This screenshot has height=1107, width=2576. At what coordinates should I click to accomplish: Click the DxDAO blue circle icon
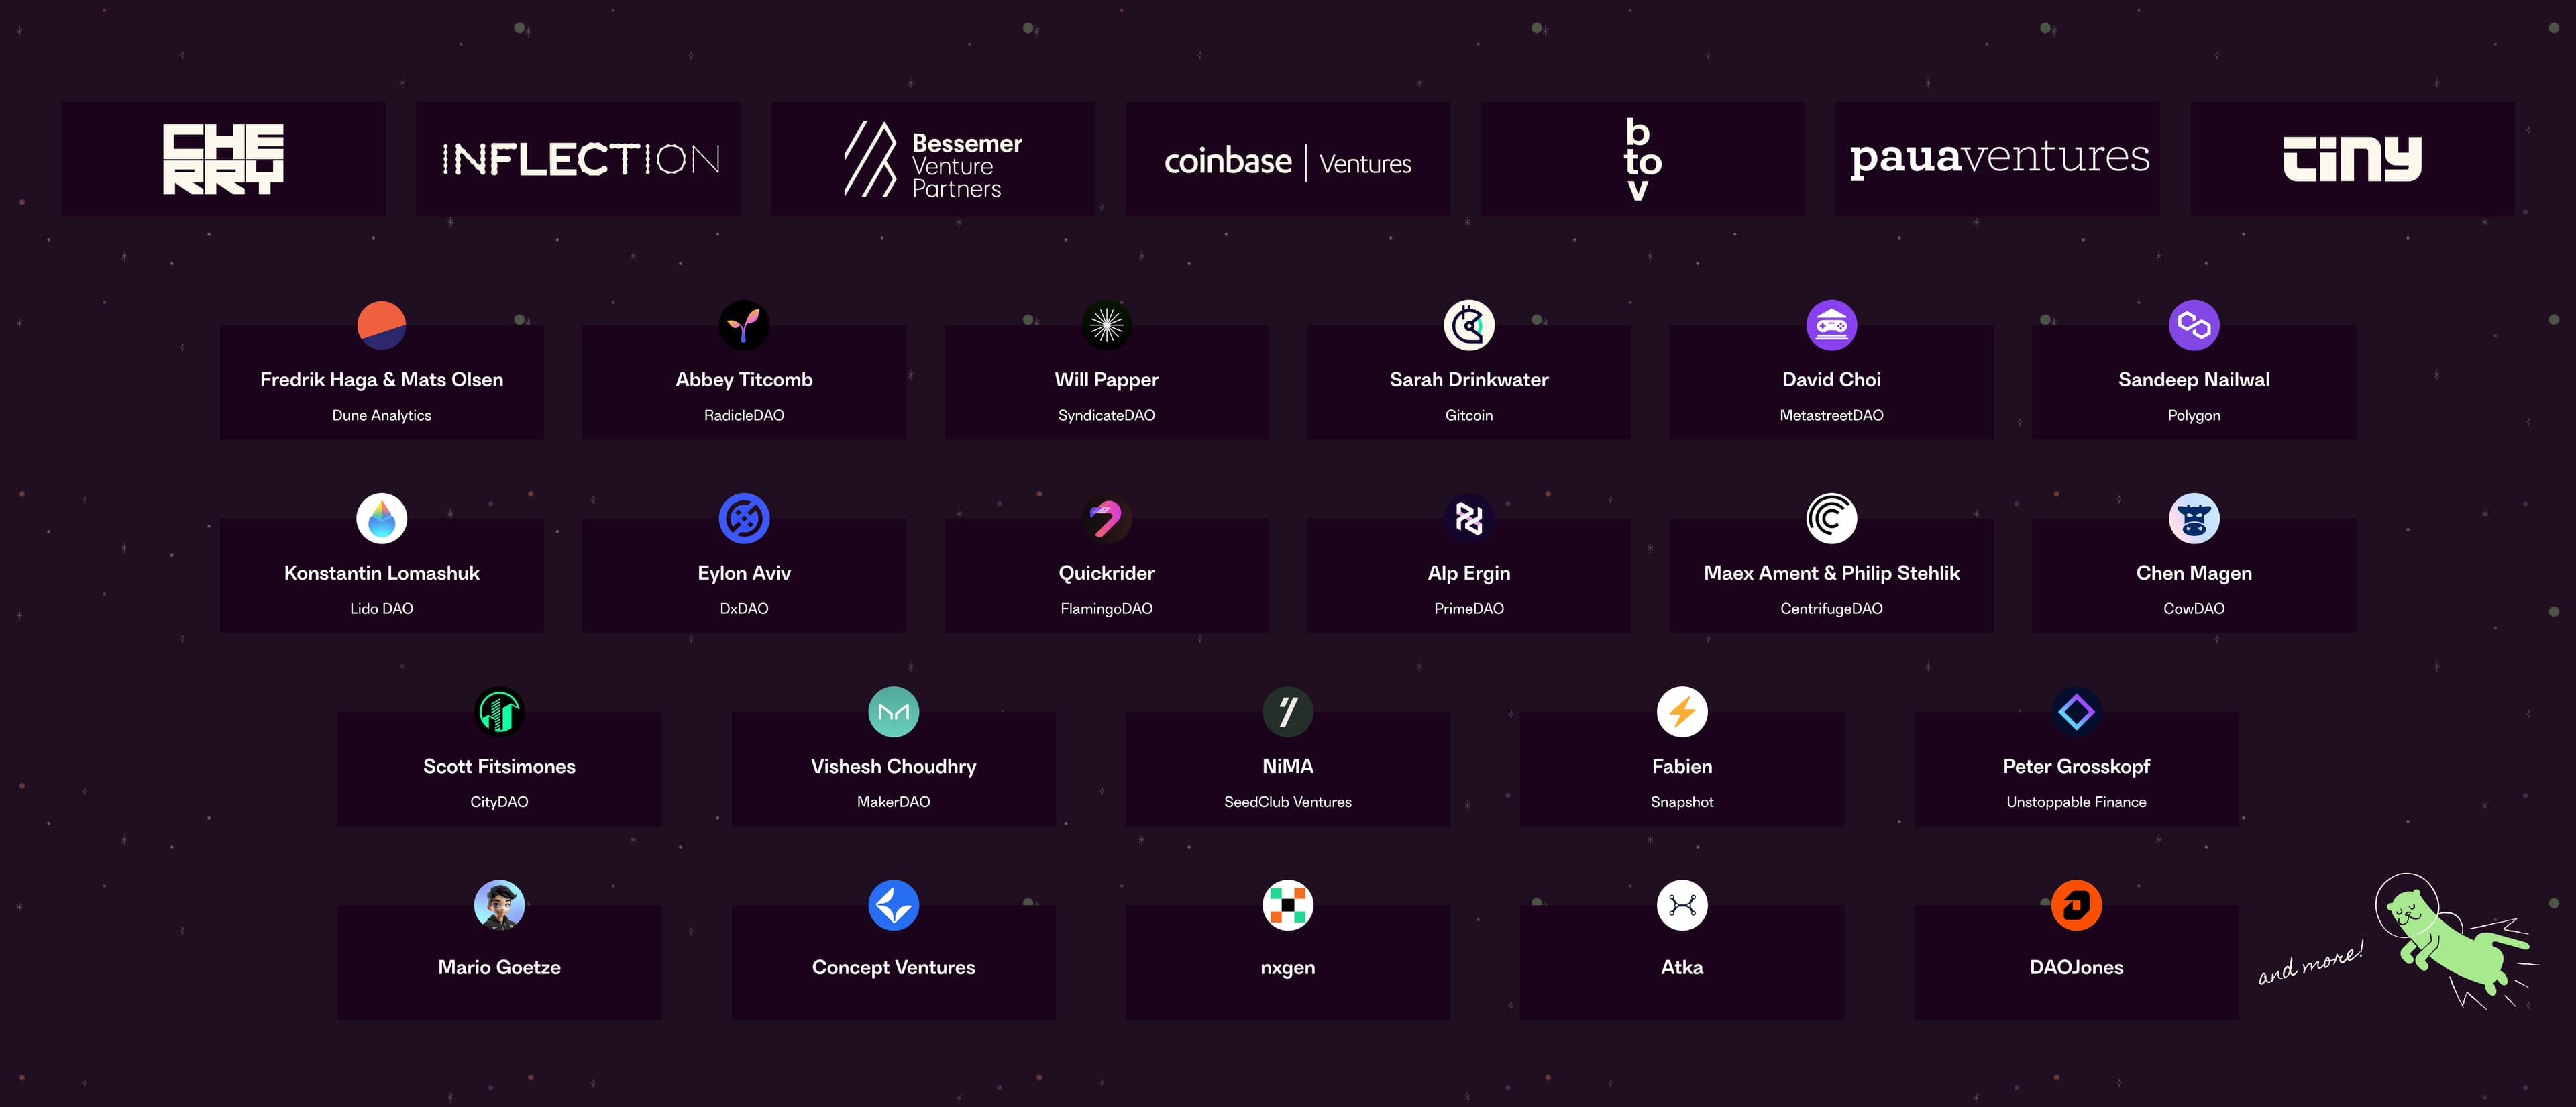pos(744,518)
